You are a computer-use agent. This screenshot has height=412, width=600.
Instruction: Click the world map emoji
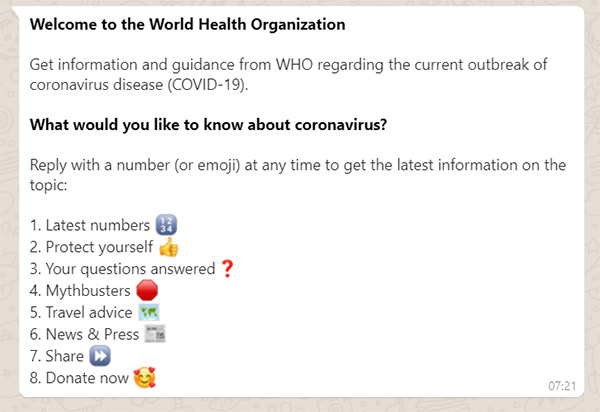tap(149, 313)
